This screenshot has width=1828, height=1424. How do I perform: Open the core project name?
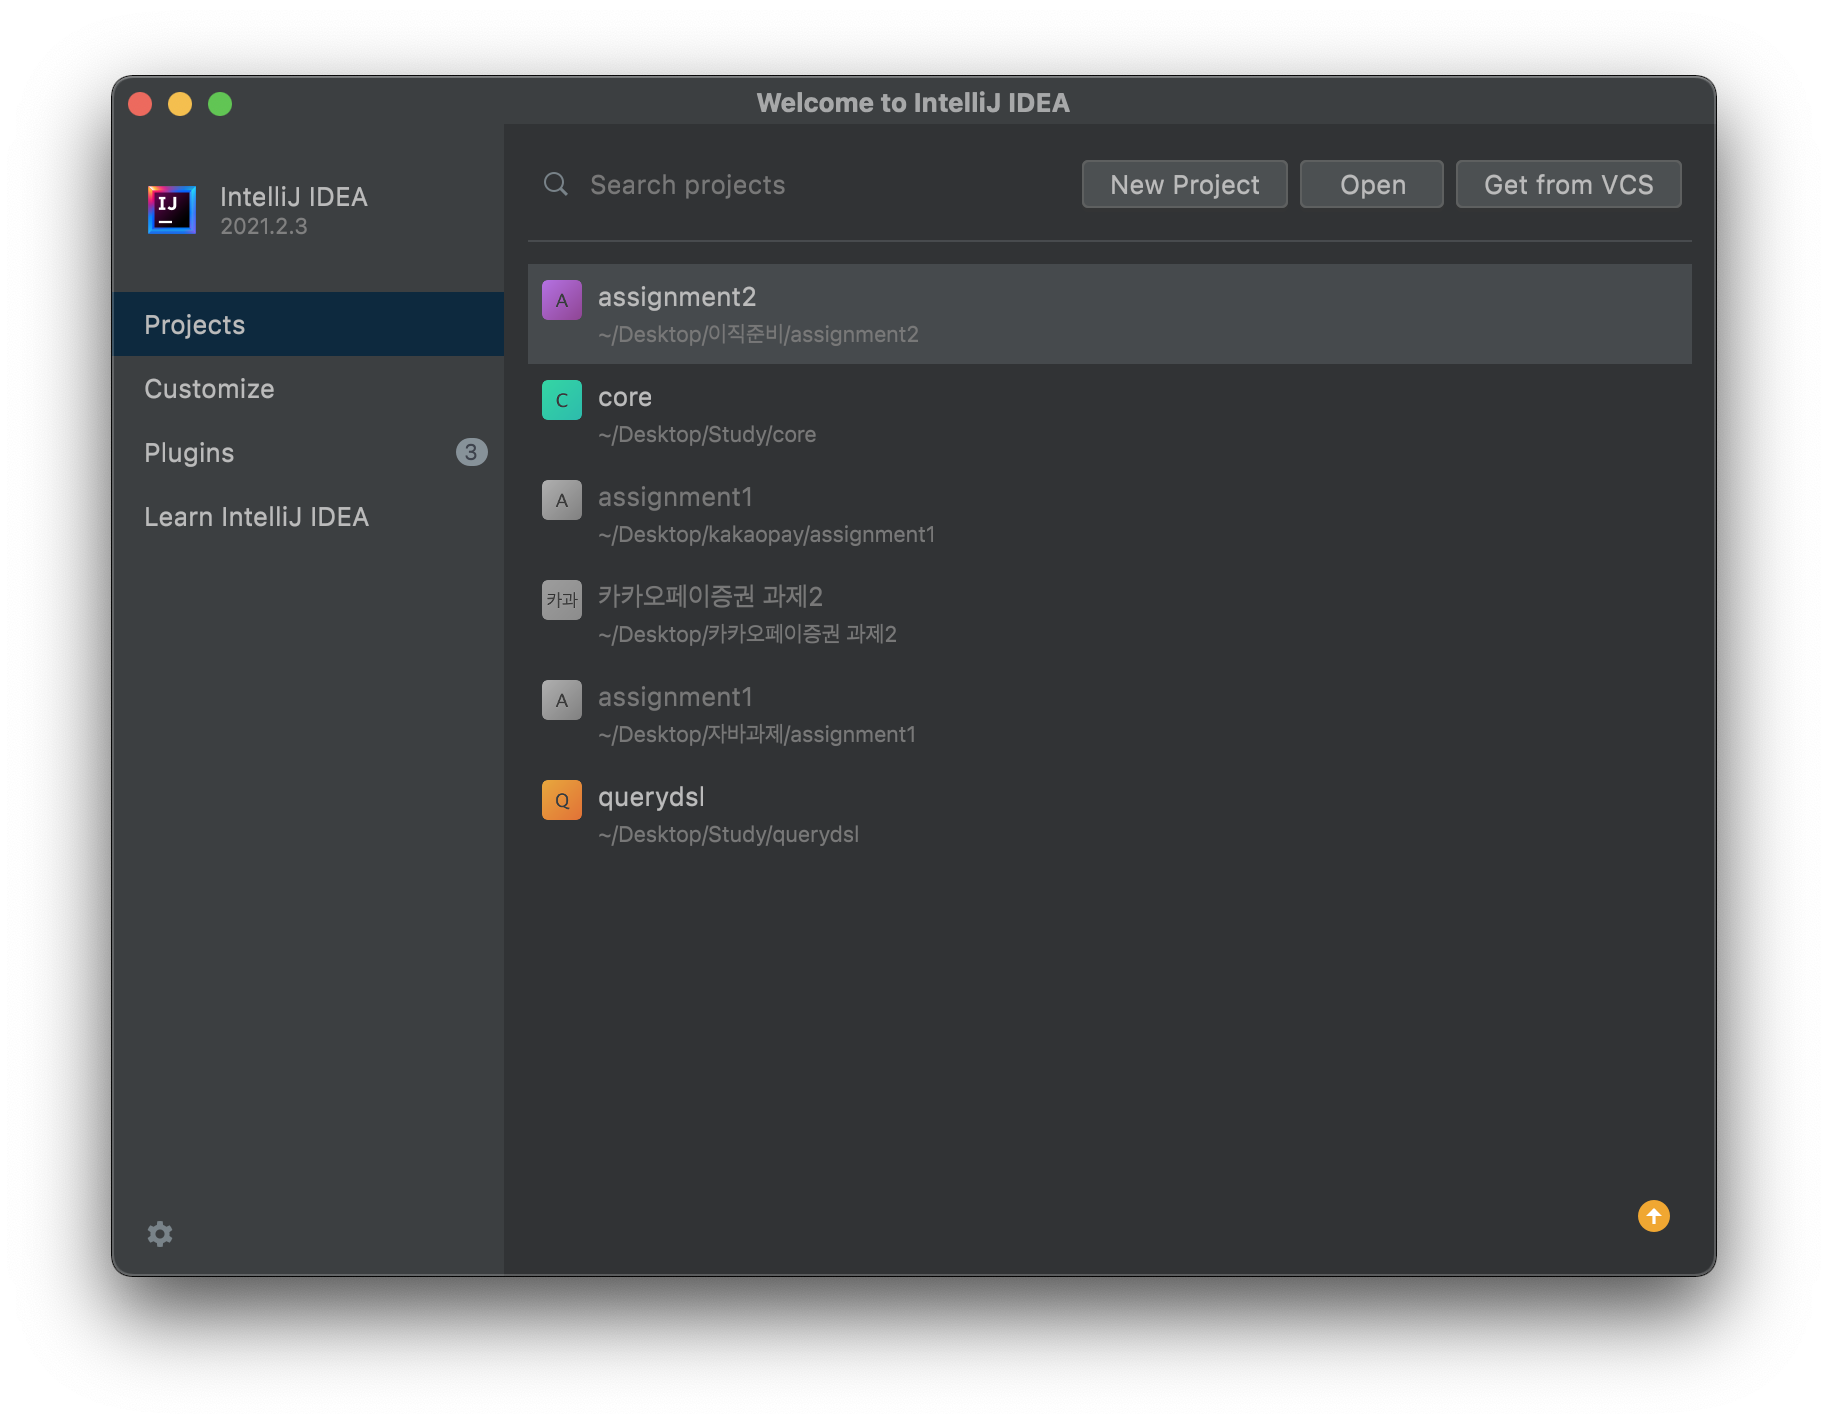pyautogui.click(x=625, y=397)
